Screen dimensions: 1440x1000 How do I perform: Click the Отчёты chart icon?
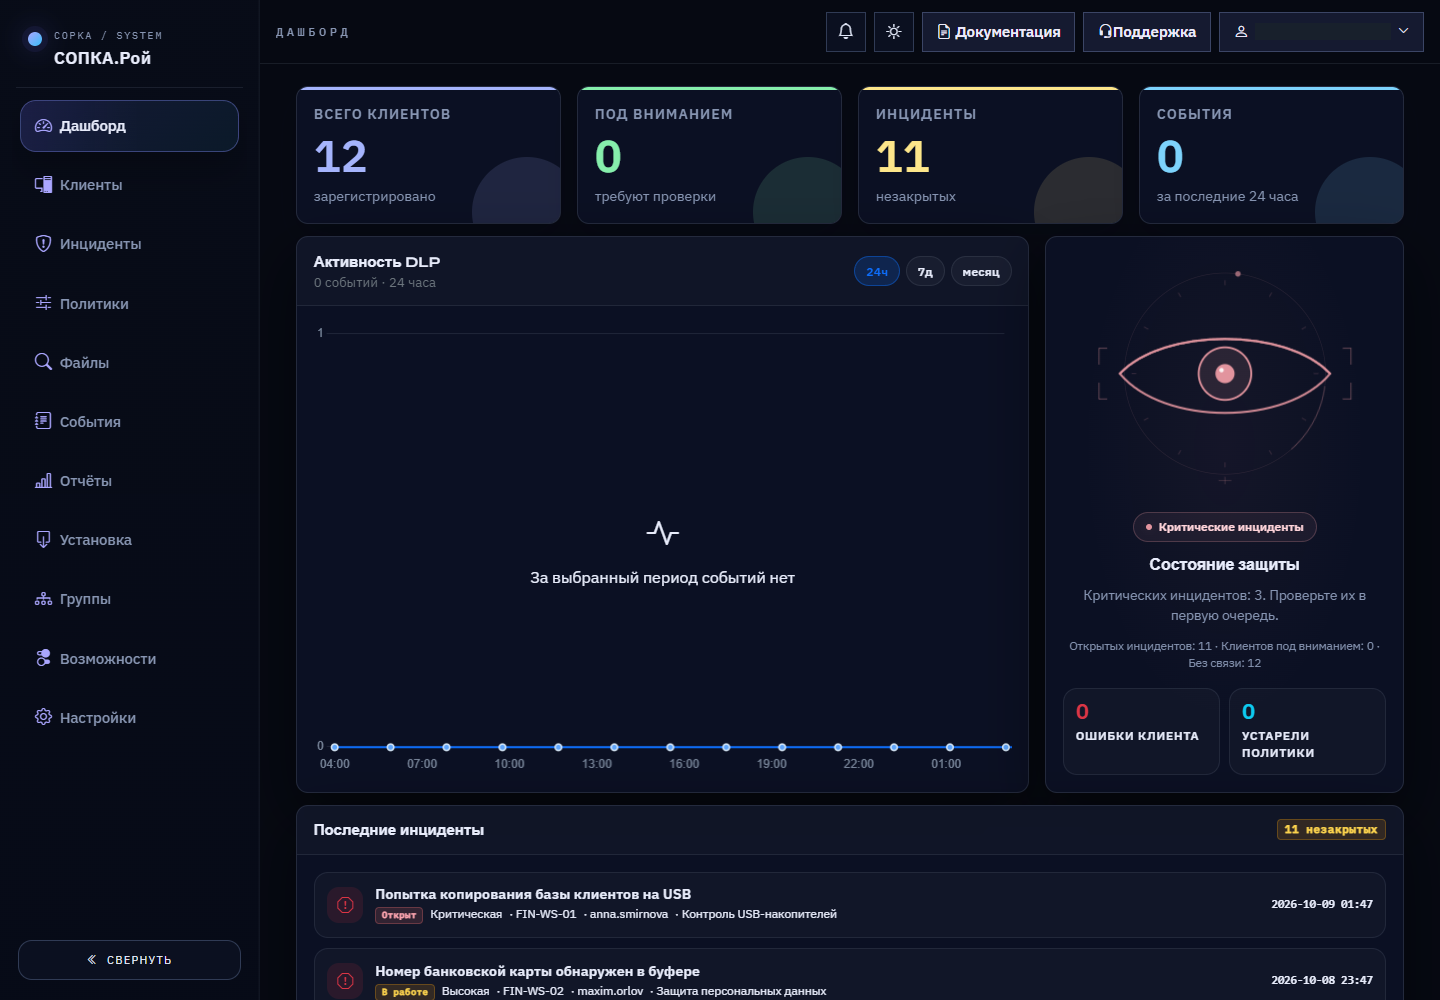(43, 481)
